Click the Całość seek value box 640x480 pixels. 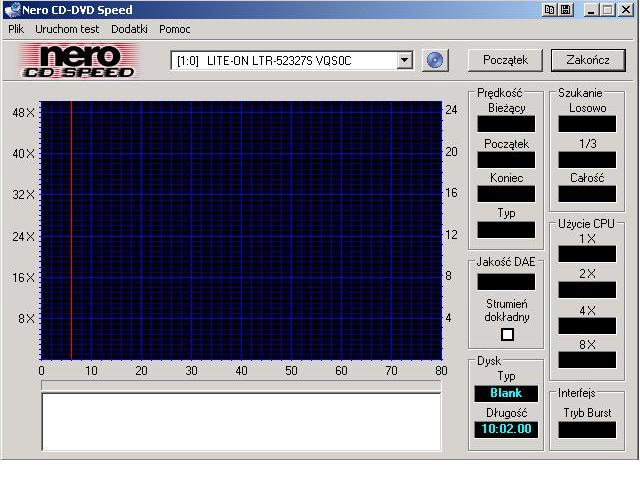(587, 194)
